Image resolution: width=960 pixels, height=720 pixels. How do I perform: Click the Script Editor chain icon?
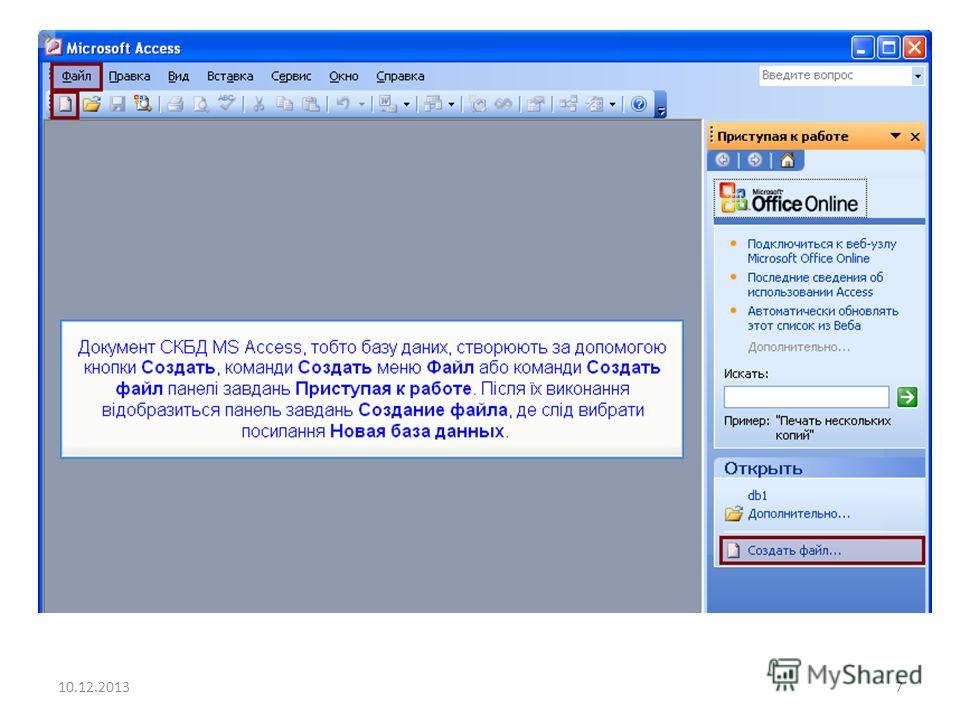(x=503, y=105)
